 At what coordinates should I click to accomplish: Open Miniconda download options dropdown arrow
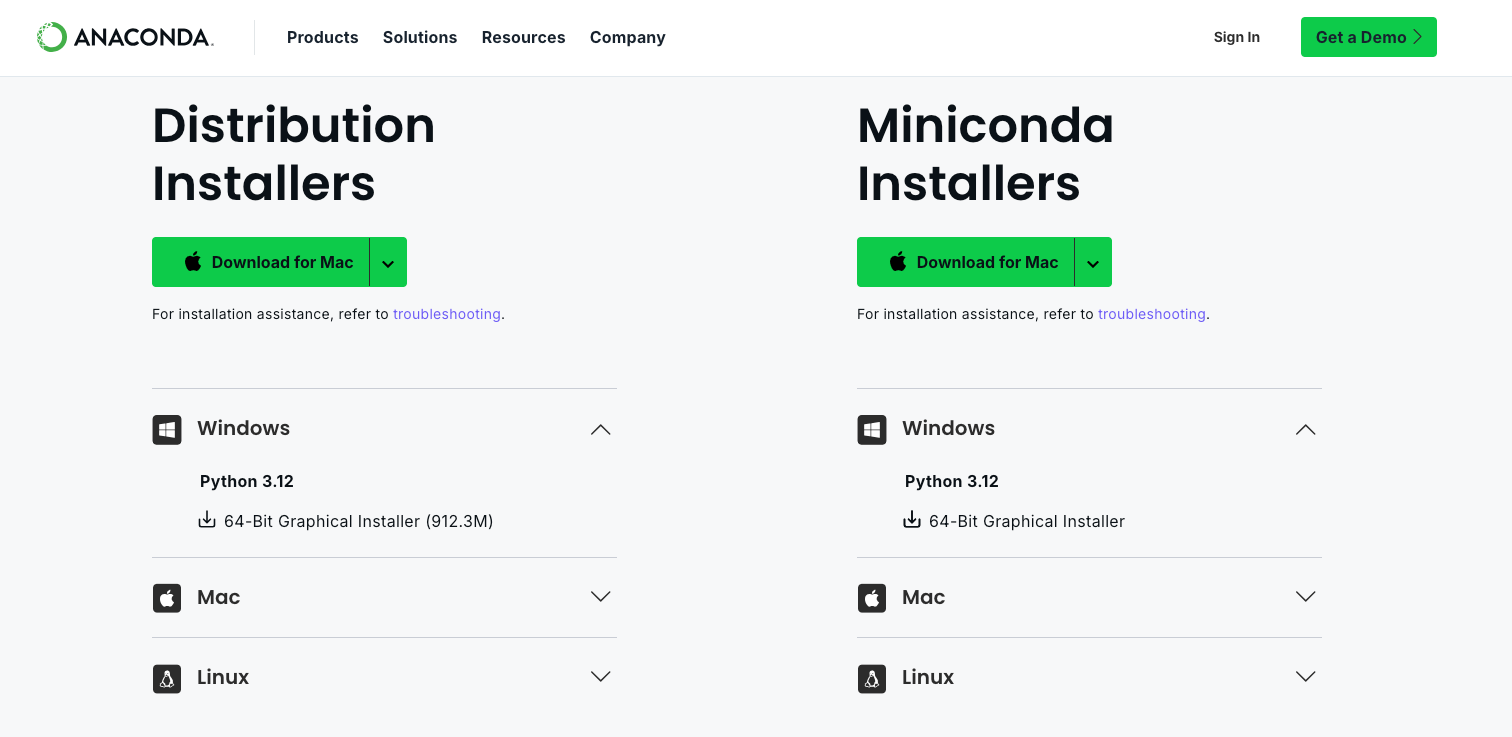click(1093, 262)
